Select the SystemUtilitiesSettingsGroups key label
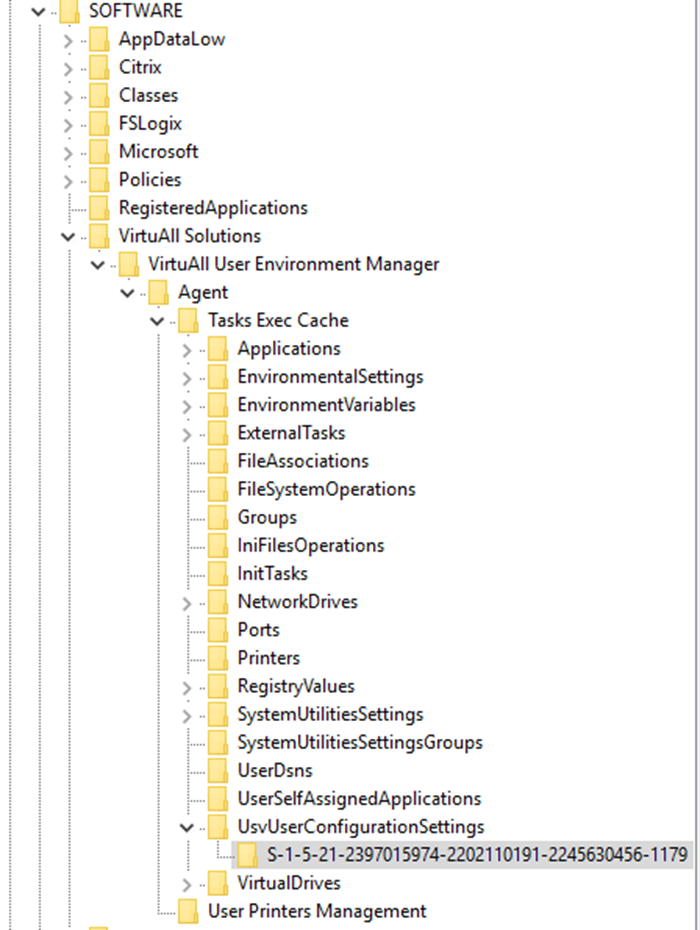Screen dimensions: 700x930 (x=360, y=743)
